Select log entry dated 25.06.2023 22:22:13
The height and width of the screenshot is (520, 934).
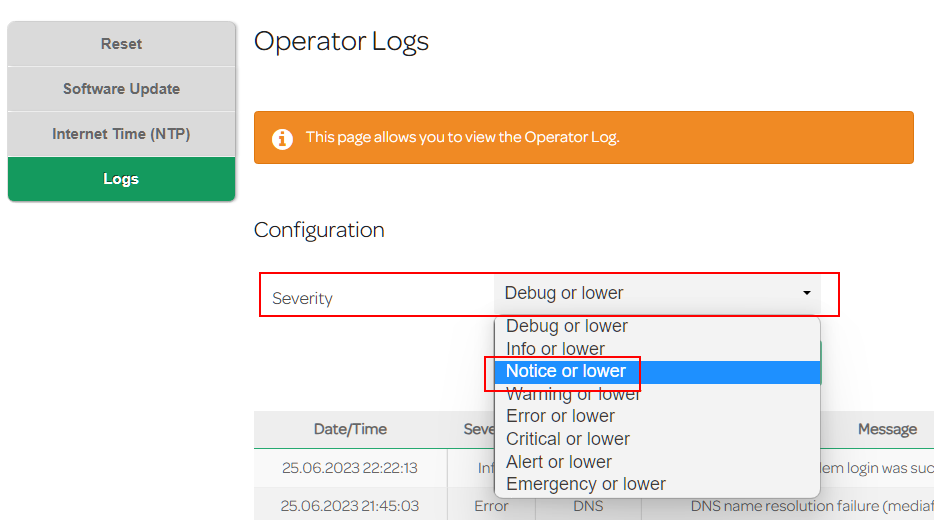click(350, 467)
